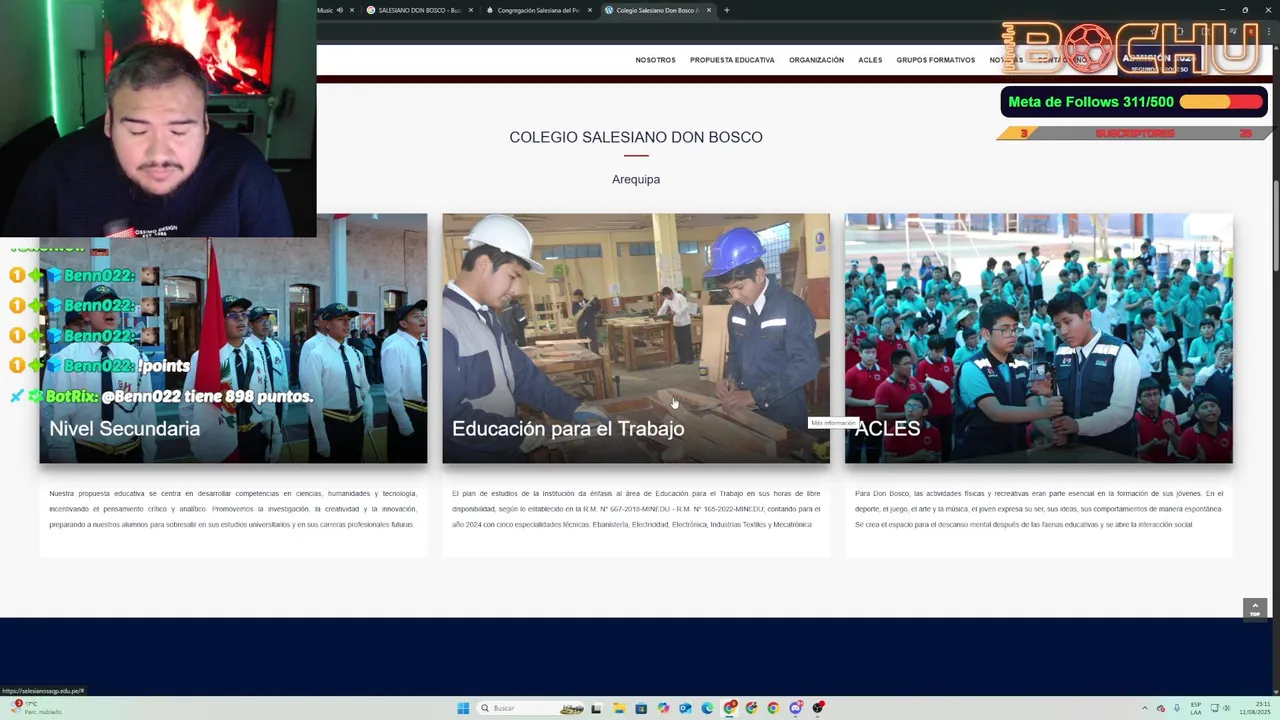Open the ESP LAA language switcher
The image size is (1280, 720).
tap(1196, 708)
